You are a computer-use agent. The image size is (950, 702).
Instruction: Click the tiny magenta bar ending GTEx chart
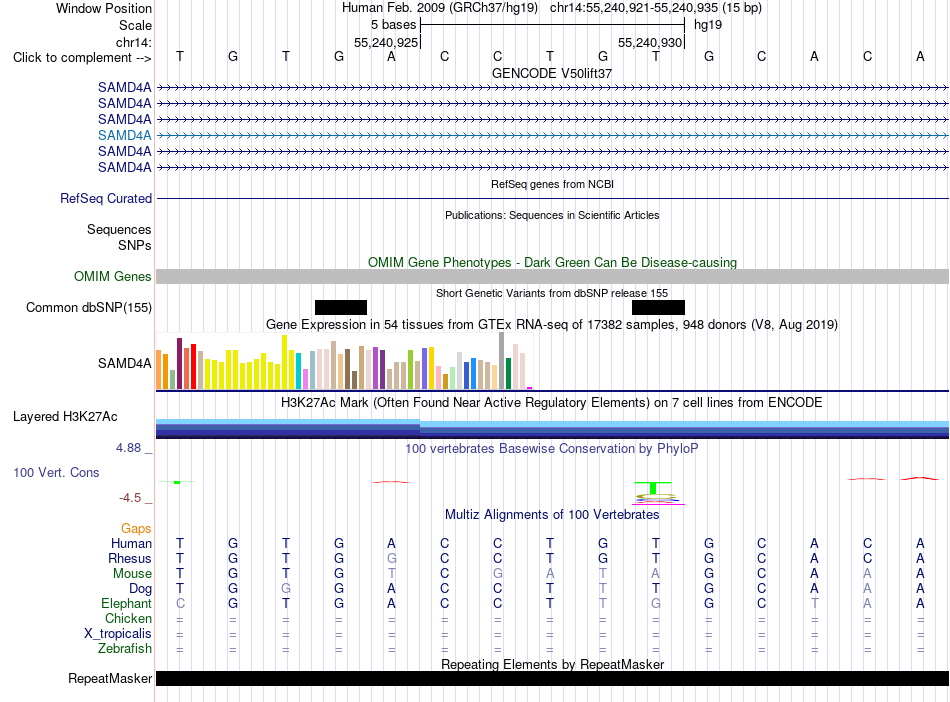pyautogui.click(x=530, y=388)
